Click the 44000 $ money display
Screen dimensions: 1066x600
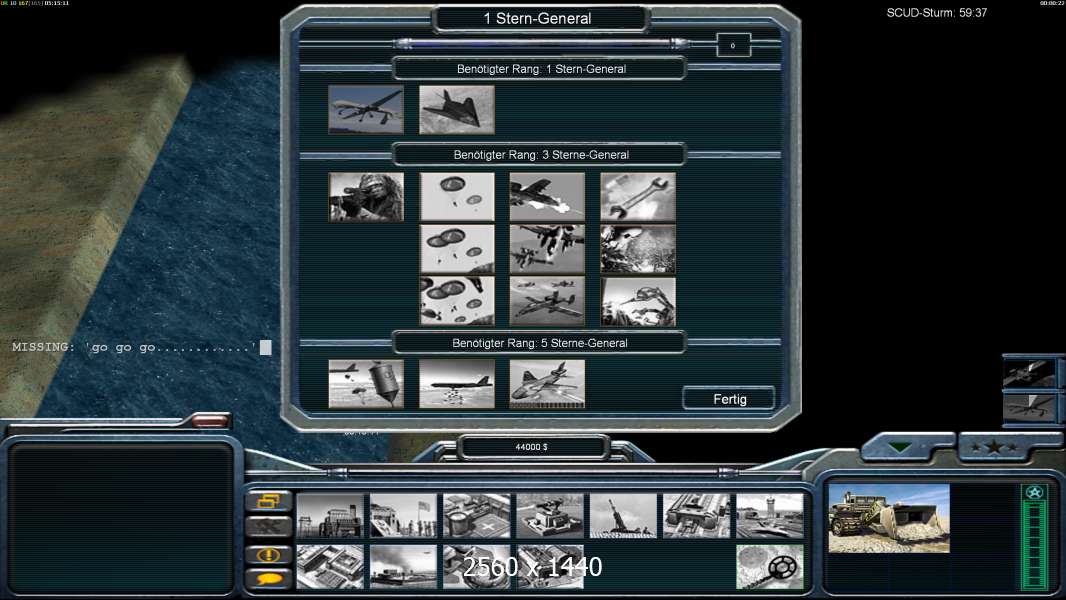tap(531, 447)
